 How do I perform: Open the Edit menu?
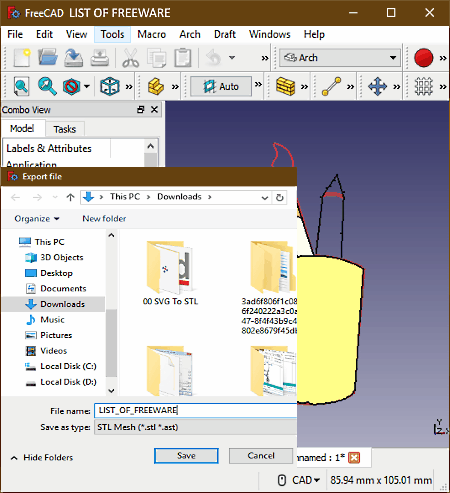44,34
